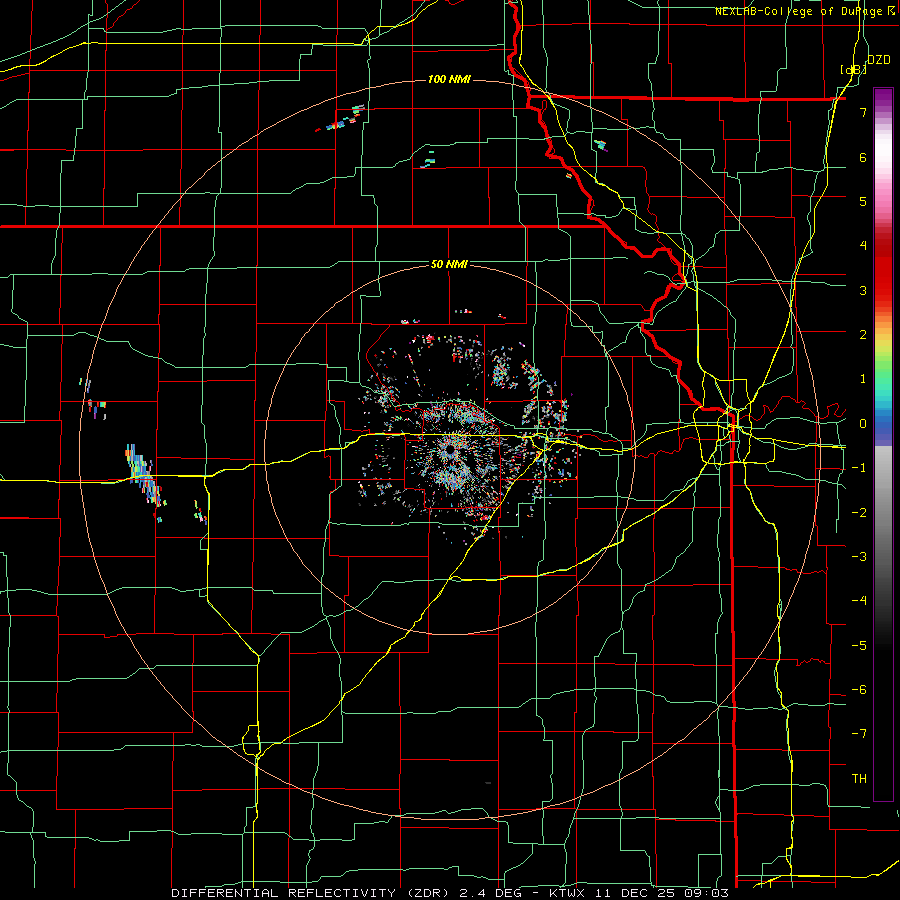
Task: Click the -1 value on the color scale
Action: (859, 468)
